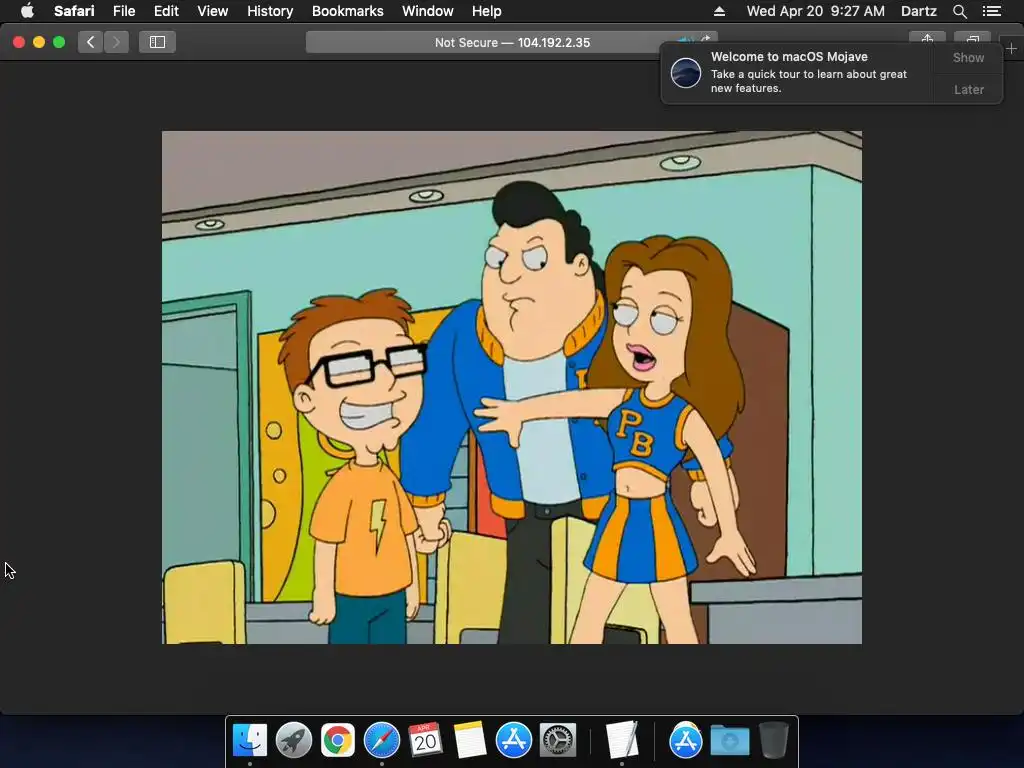
Task: Open the Notes app in Dock
Action: coord(470,740)
